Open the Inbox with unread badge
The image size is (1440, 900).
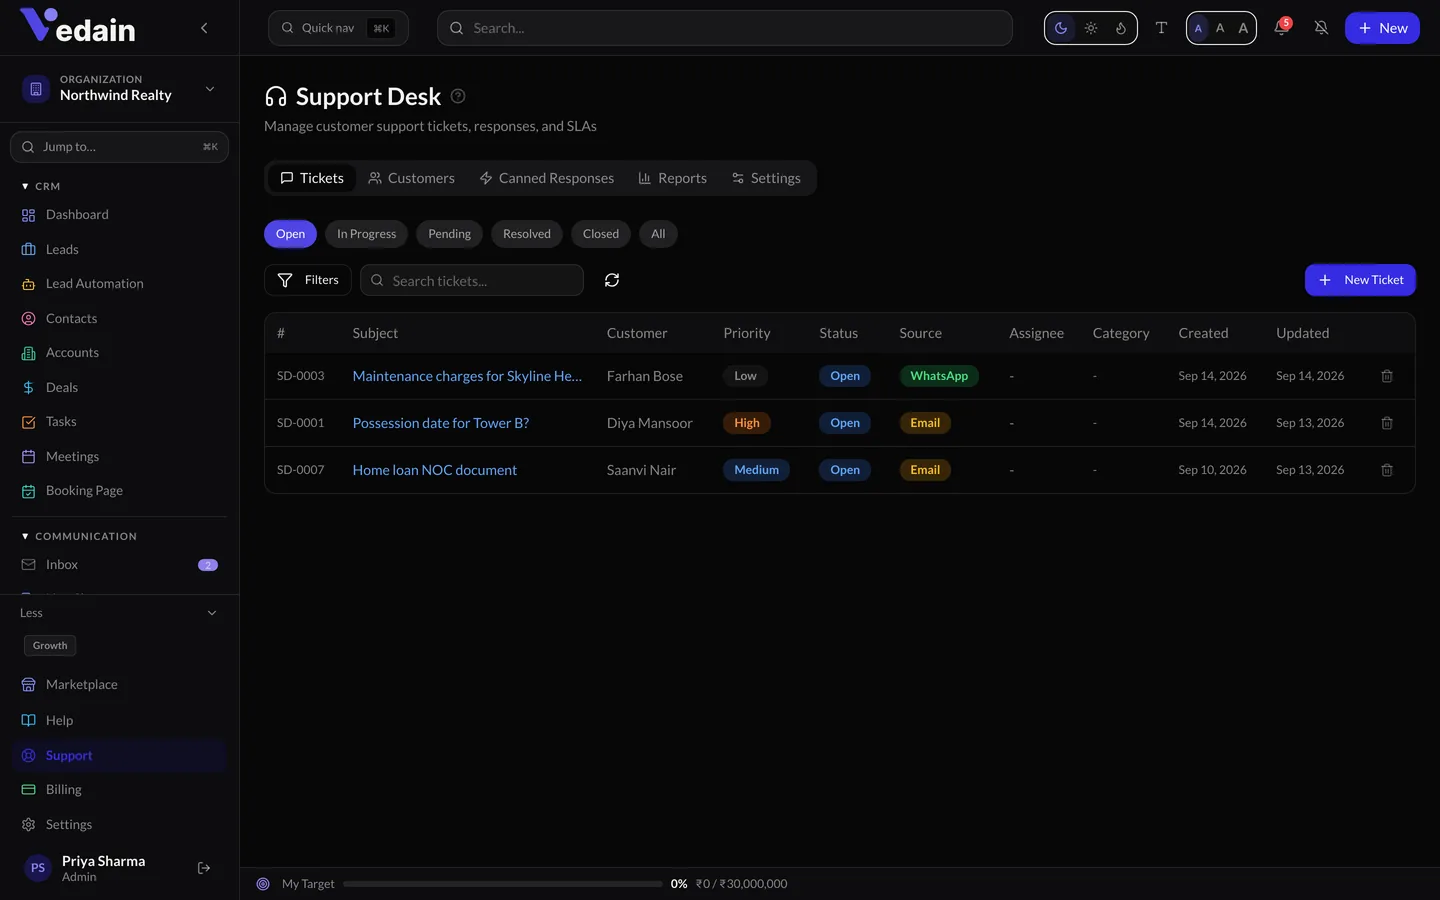click(x=119, y=565)
